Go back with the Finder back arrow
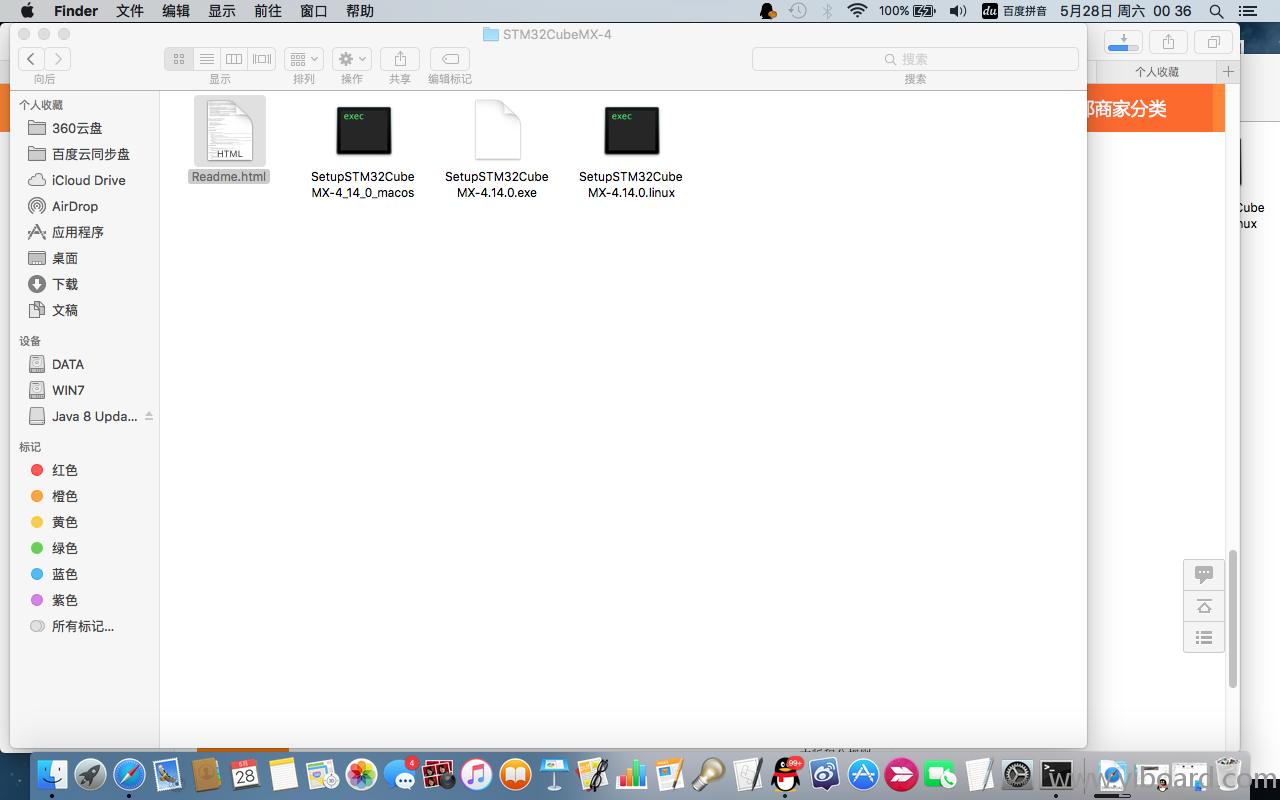1280x800 pixels. point(32,59)
